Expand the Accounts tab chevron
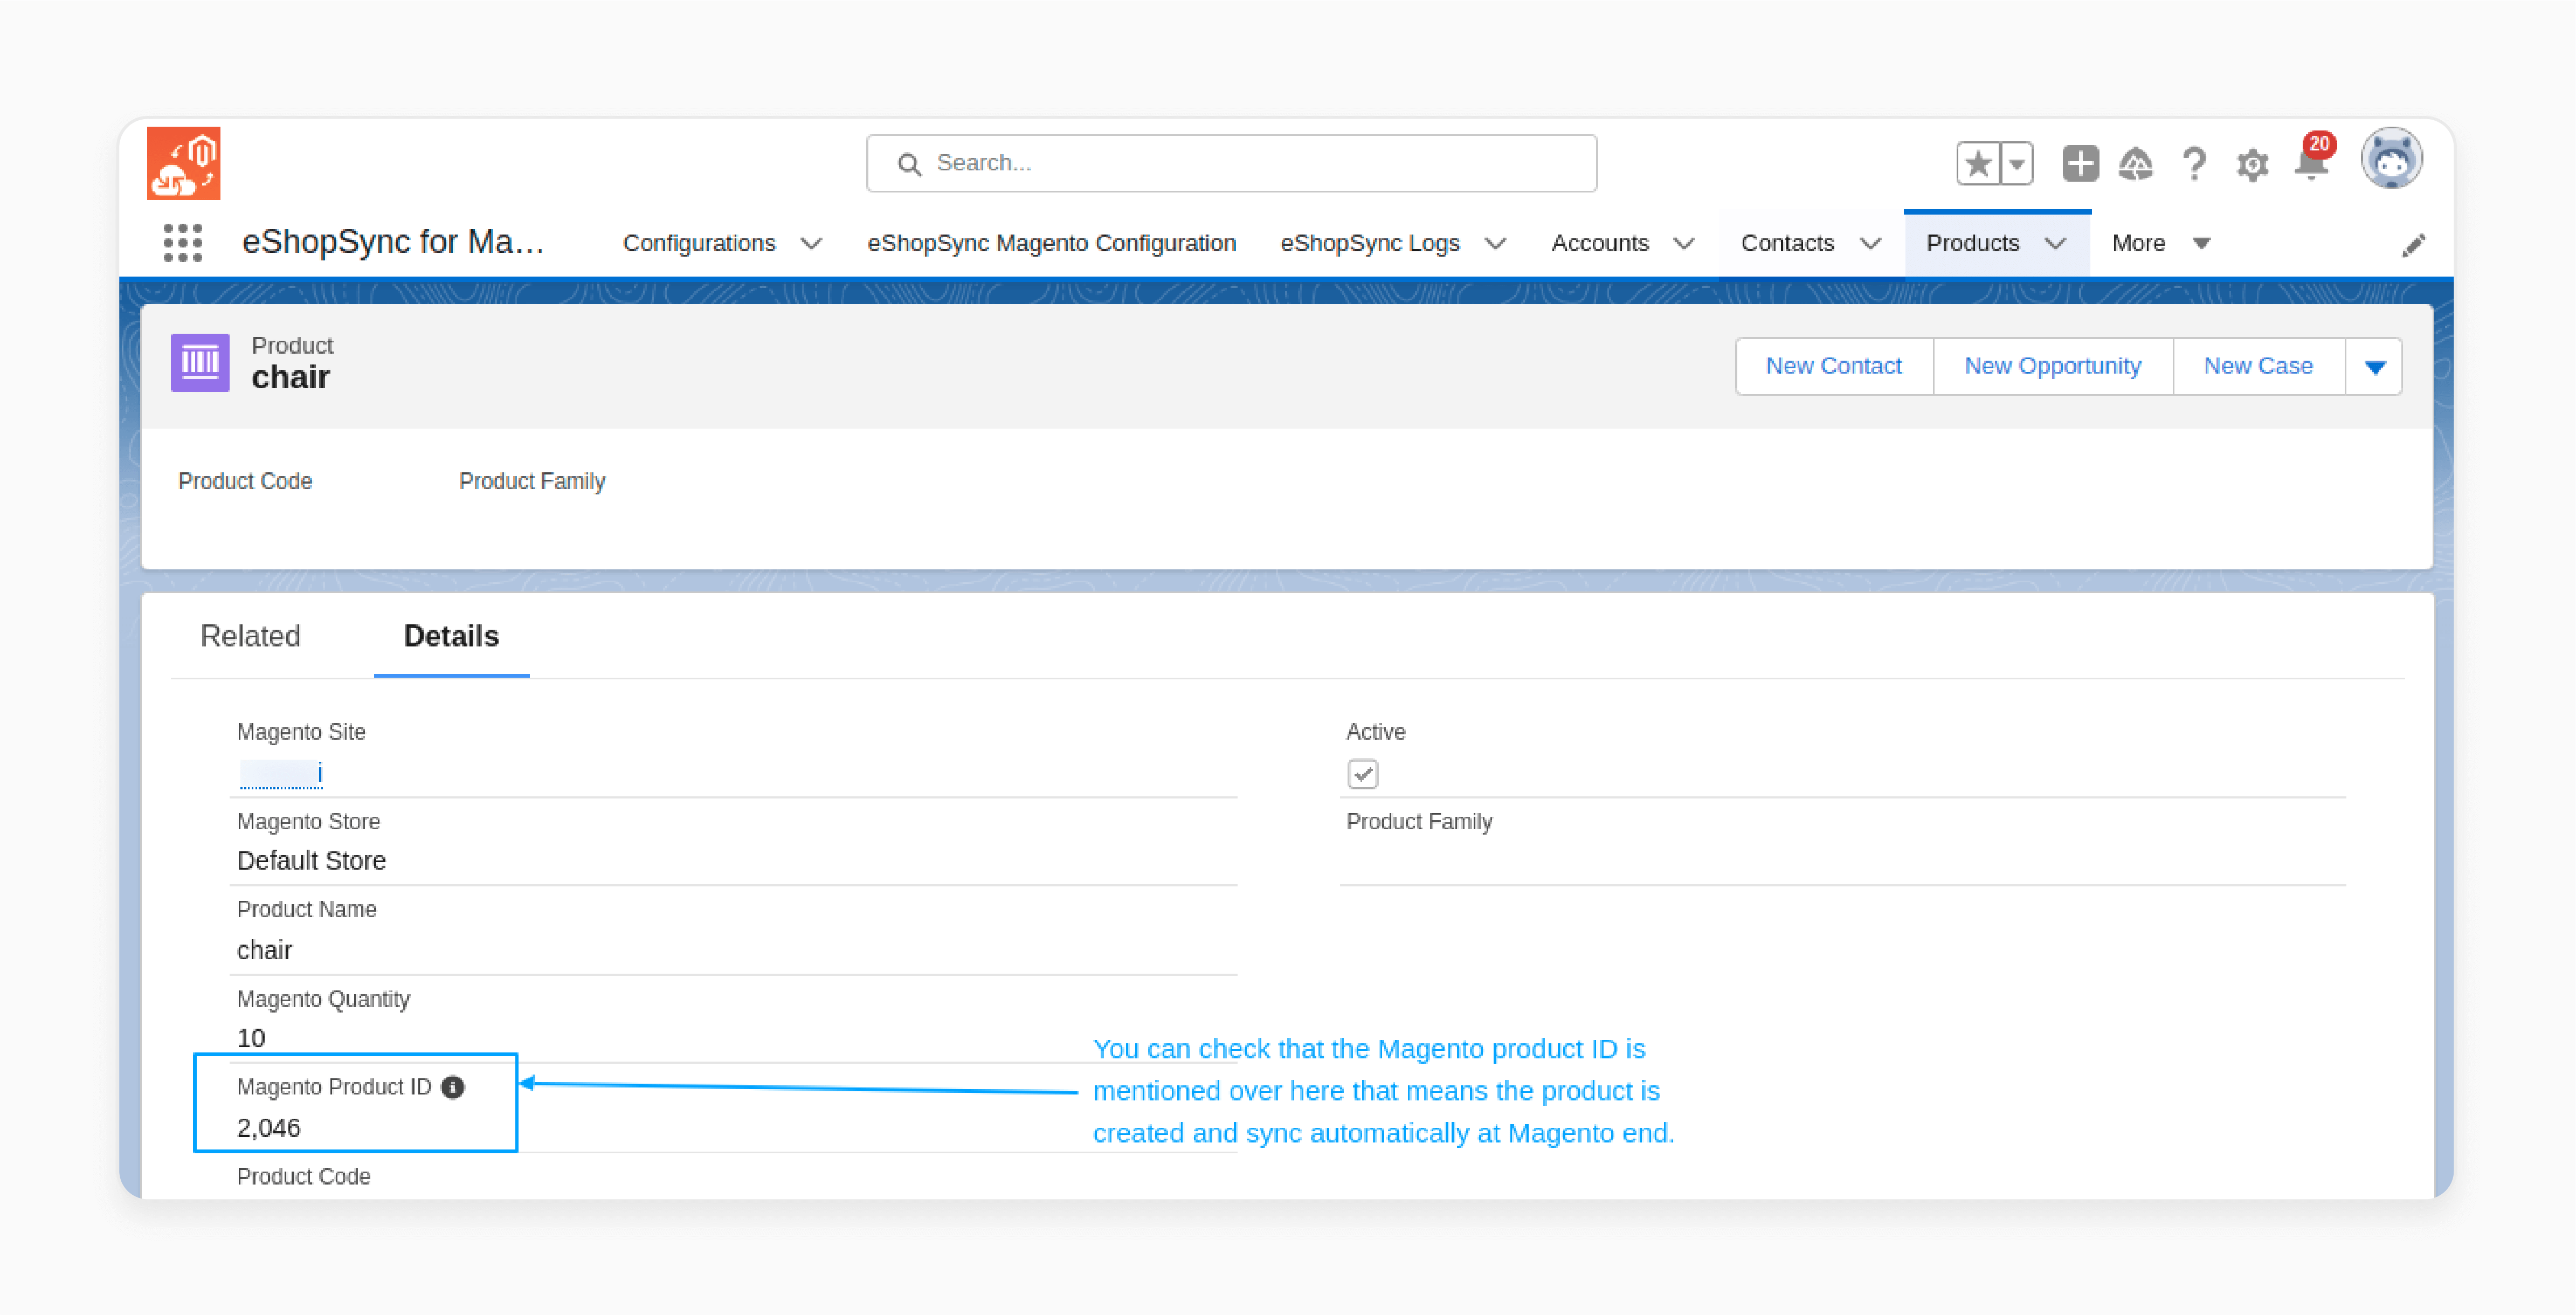Screen dimensions: 2576x1315 coord(1684,244)
